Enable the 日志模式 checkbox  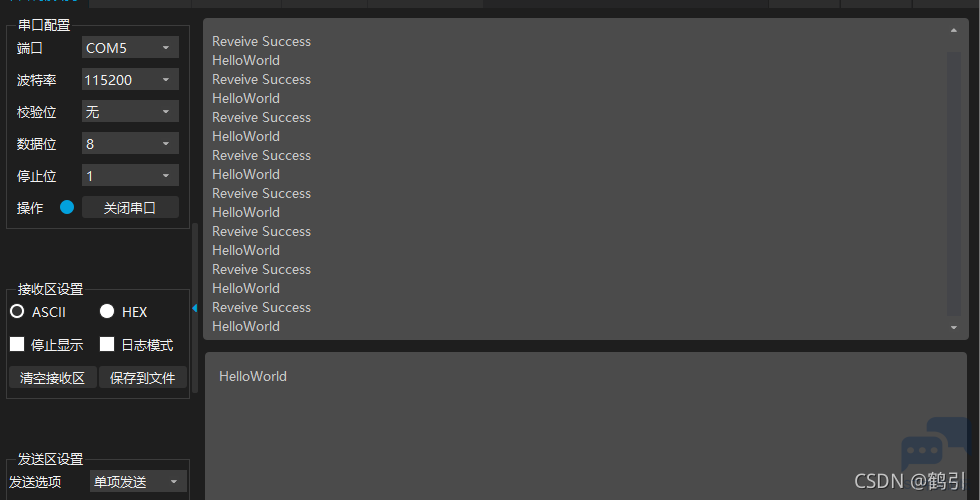[107, 344]
